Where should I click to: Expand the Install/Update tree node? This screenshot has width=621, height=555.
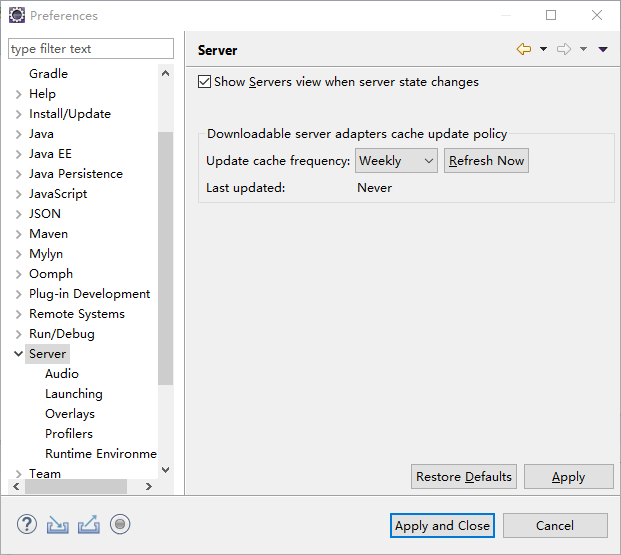(18, 114)
